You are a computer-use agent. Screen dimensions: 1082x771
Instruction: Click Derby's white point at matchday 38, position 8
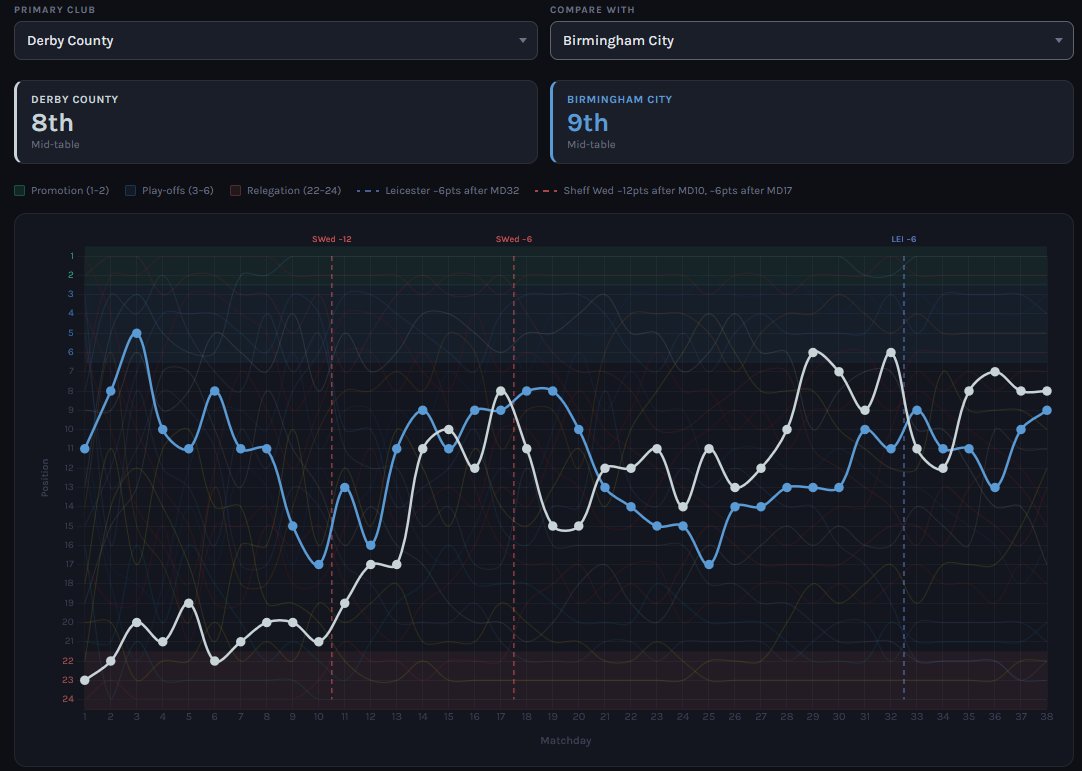pos(1047,391)
